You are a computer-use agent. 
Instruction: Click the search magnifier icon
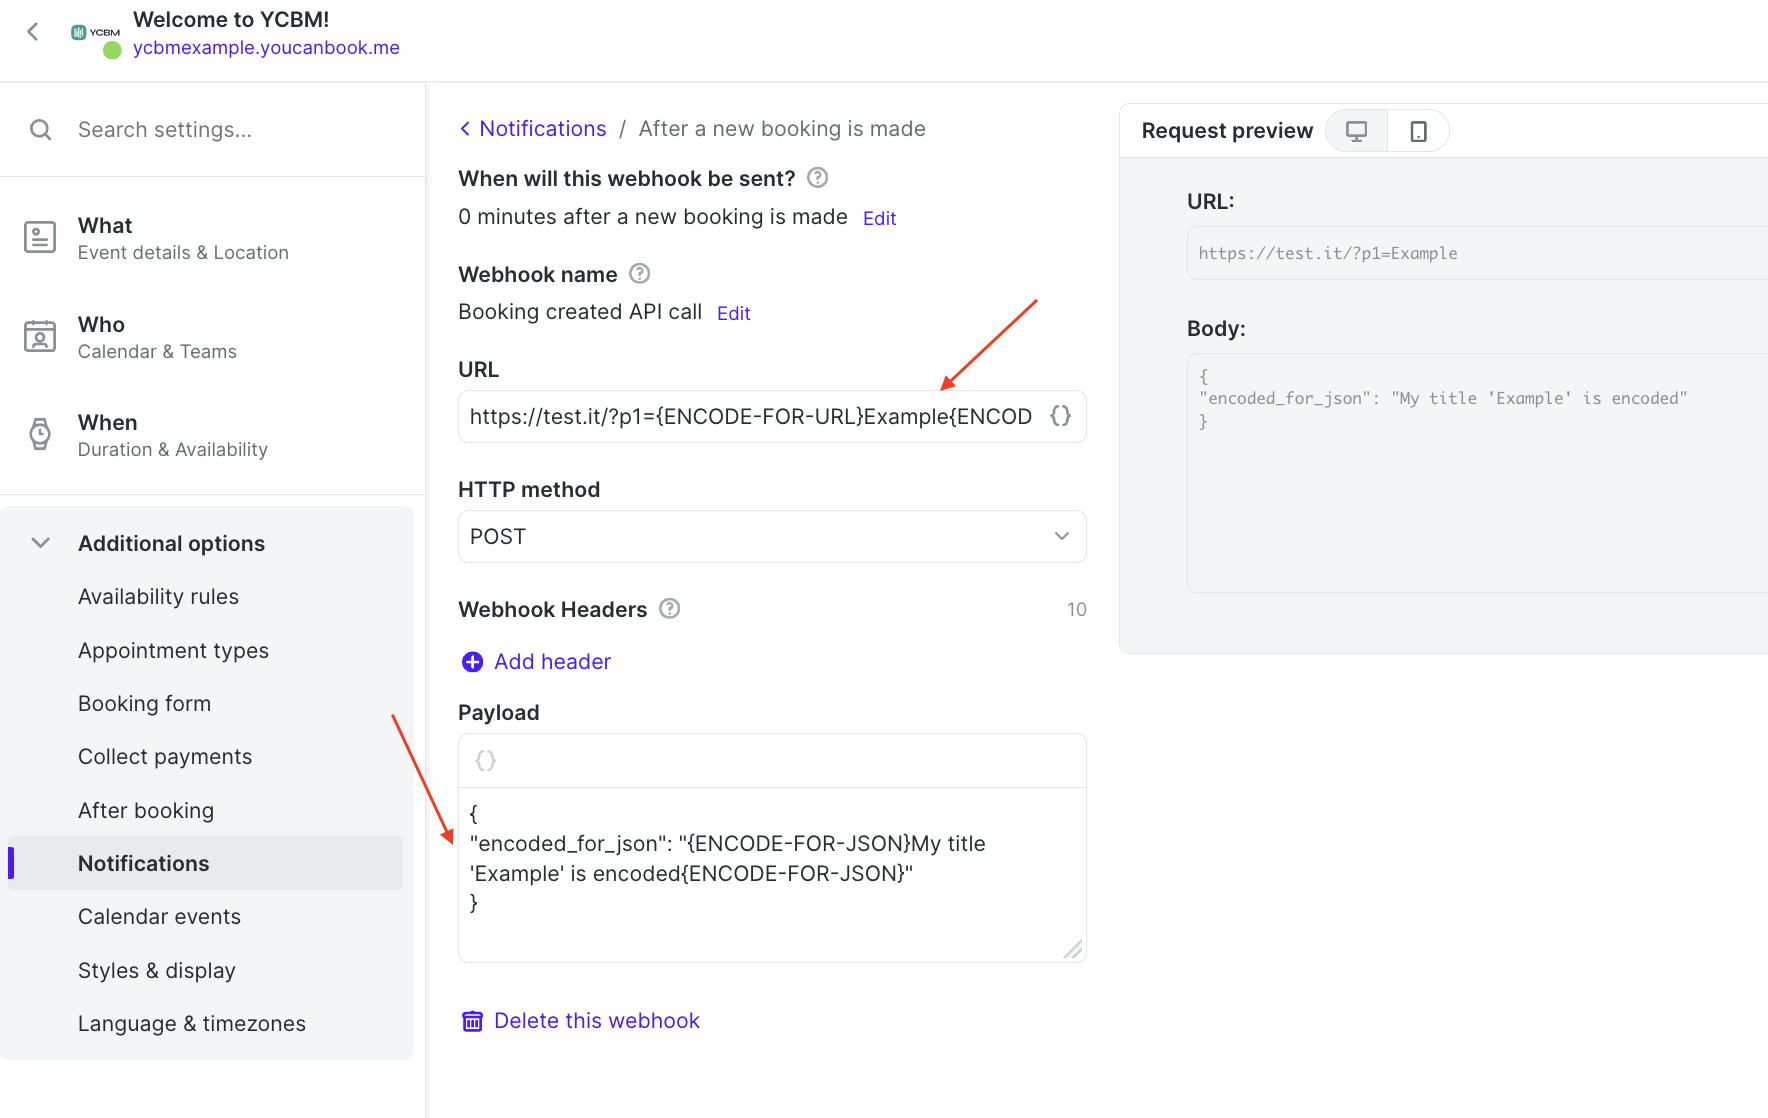coord(40,130)
